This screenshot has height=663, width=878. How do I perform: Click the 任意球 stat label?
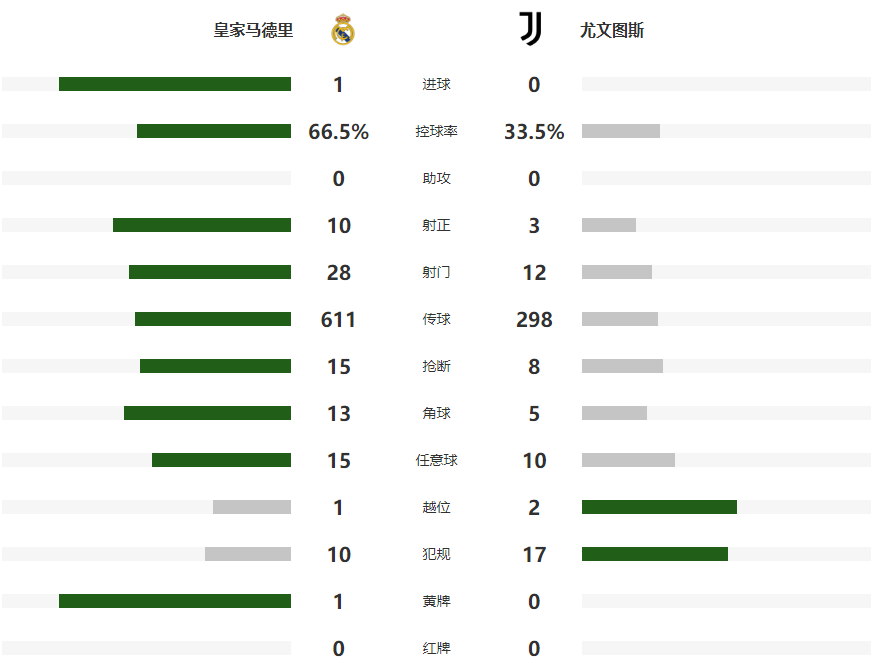coord(436,461)
